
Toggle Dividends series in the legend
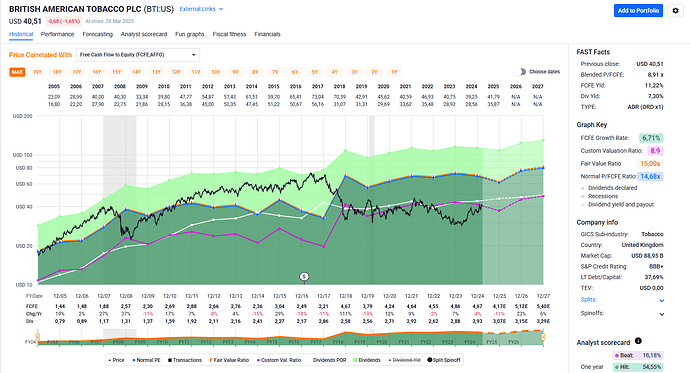click(x=367, y=360)
